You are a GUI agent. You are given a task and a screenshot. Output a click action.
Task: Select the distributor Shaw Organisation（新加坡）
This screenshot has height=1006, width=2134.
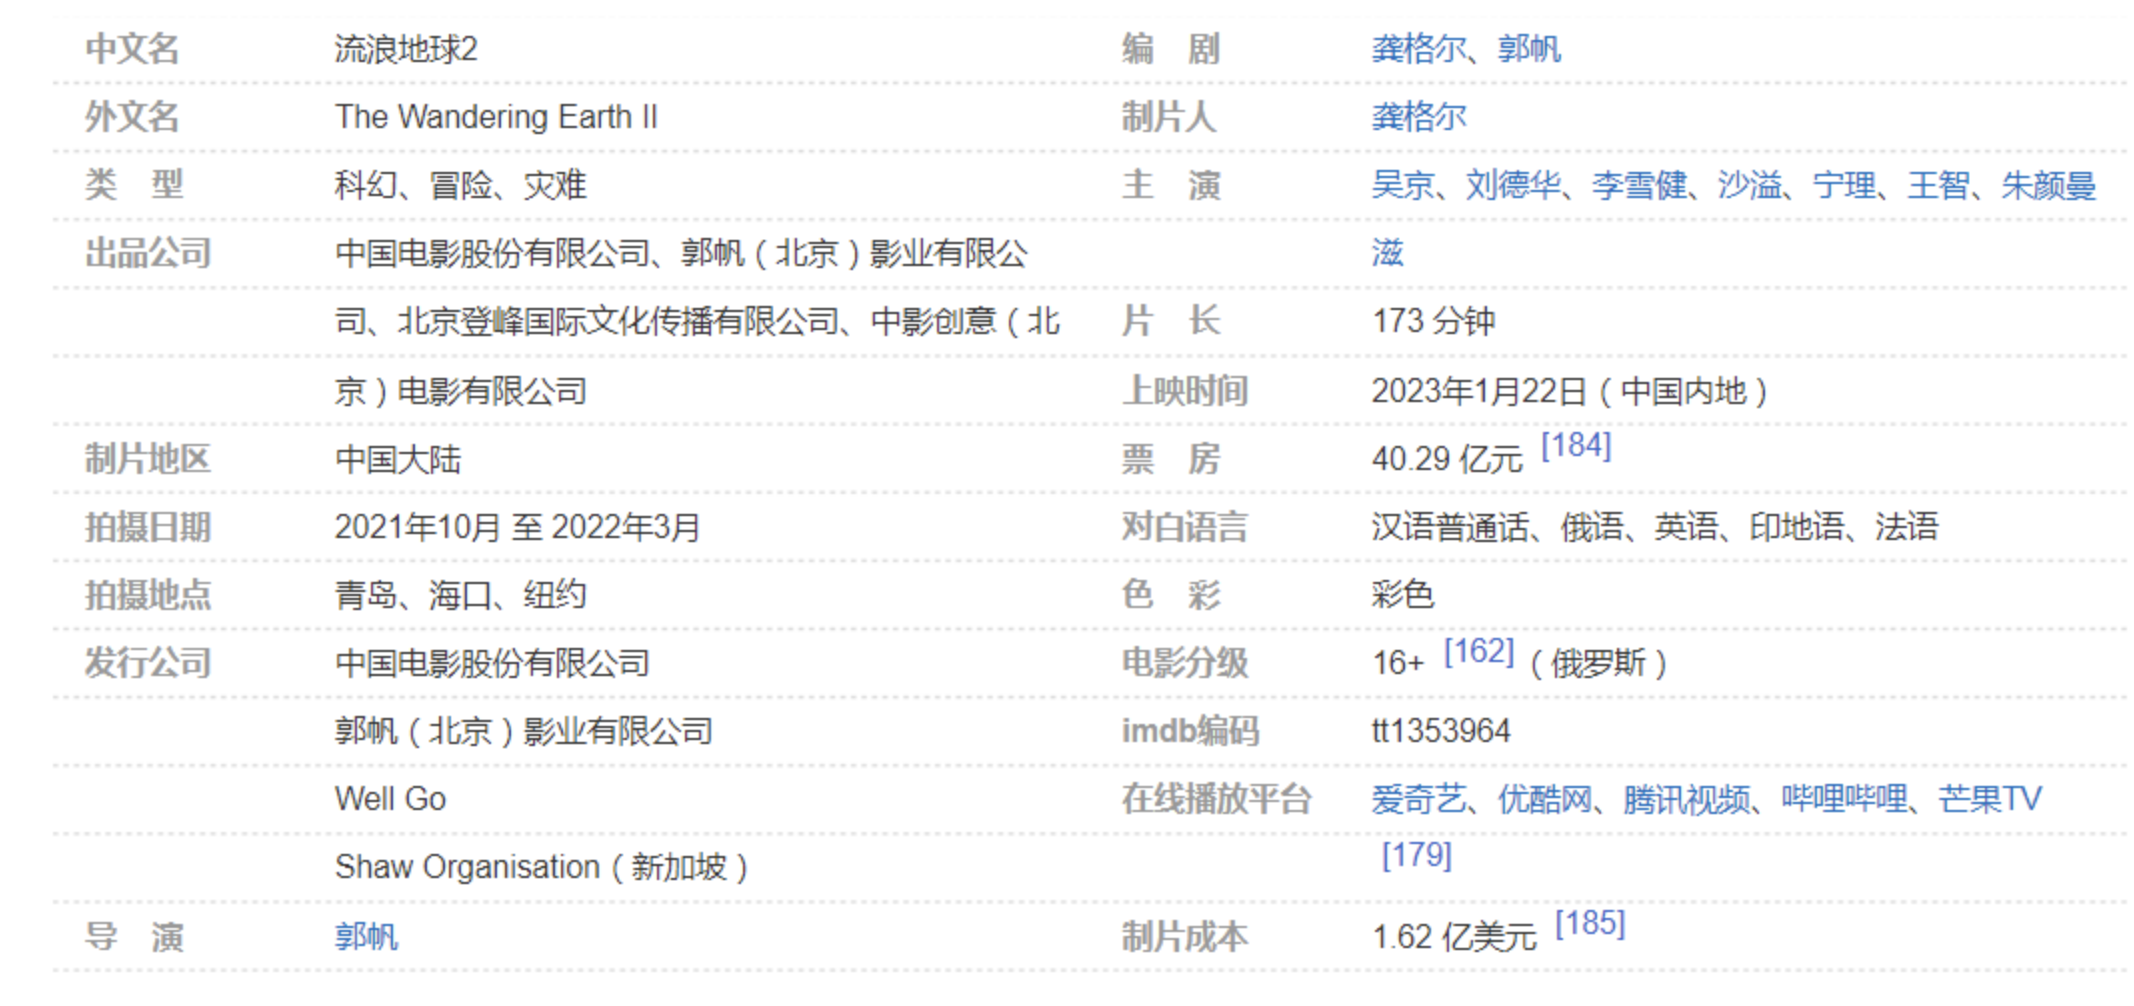[x=541, y=866]
